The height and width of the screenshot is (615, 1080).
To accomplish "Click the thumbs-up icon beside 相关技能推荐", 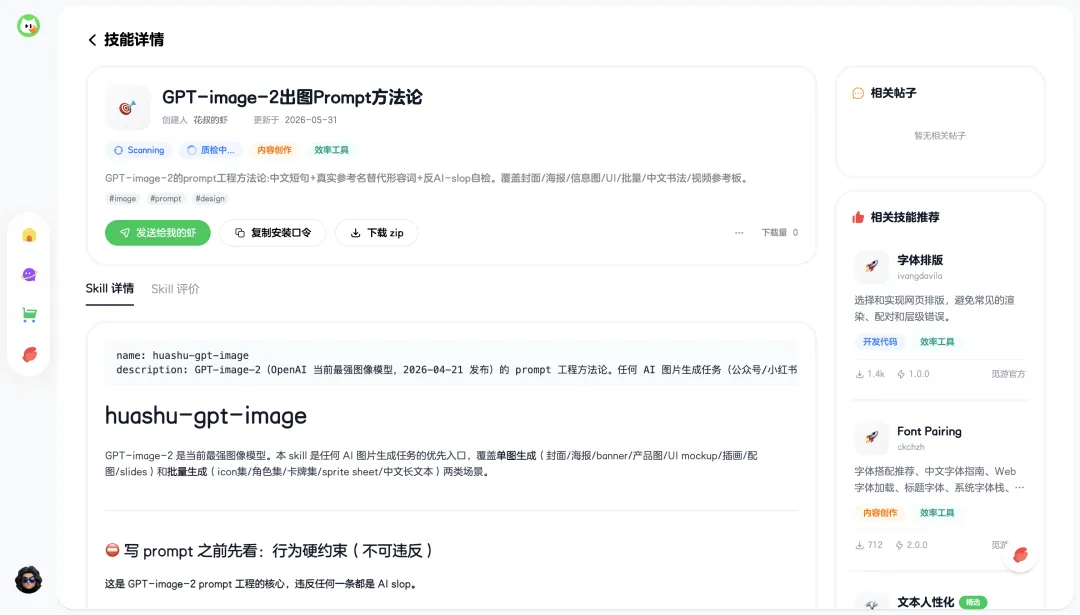I will [858, 217].
